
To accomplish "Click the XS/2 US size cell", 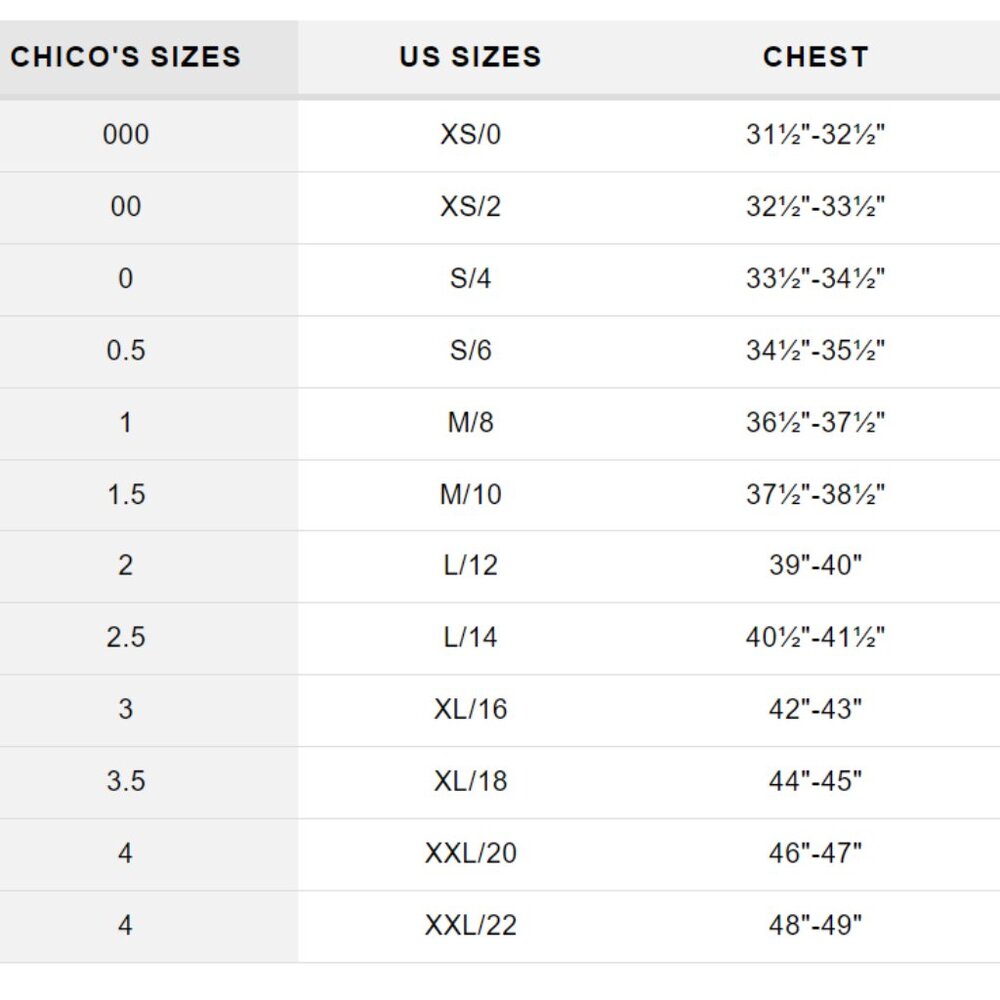I will [471, 207].
